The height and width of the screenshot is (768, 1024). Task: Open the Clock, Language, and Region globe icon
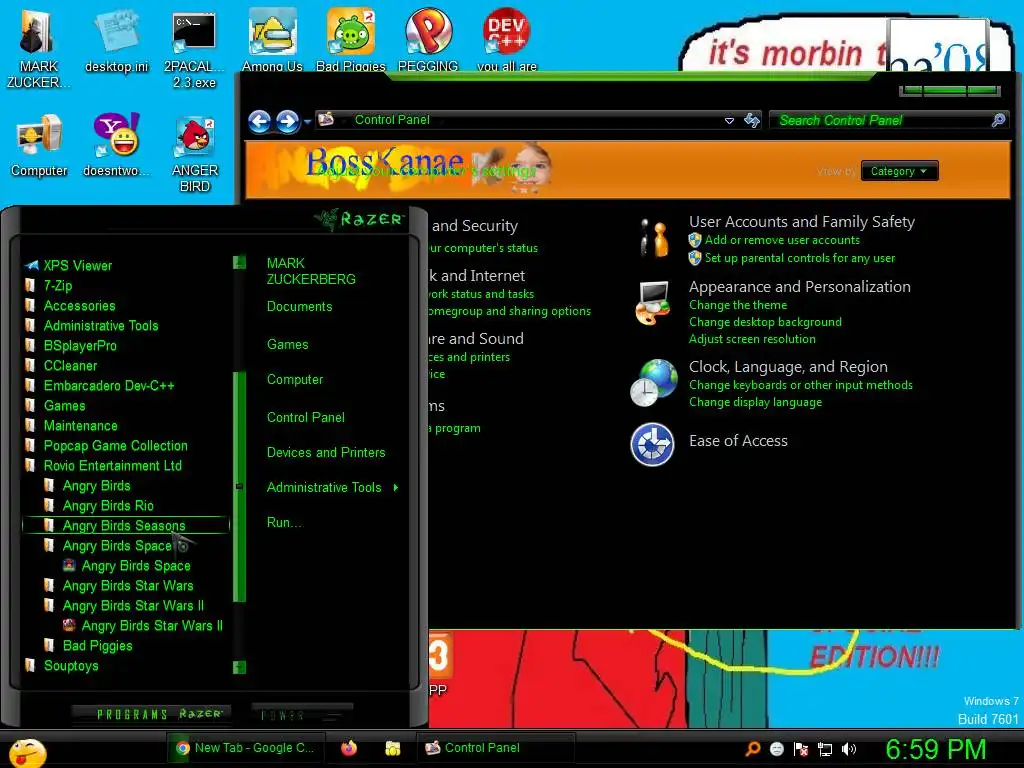tap(654, 382)
